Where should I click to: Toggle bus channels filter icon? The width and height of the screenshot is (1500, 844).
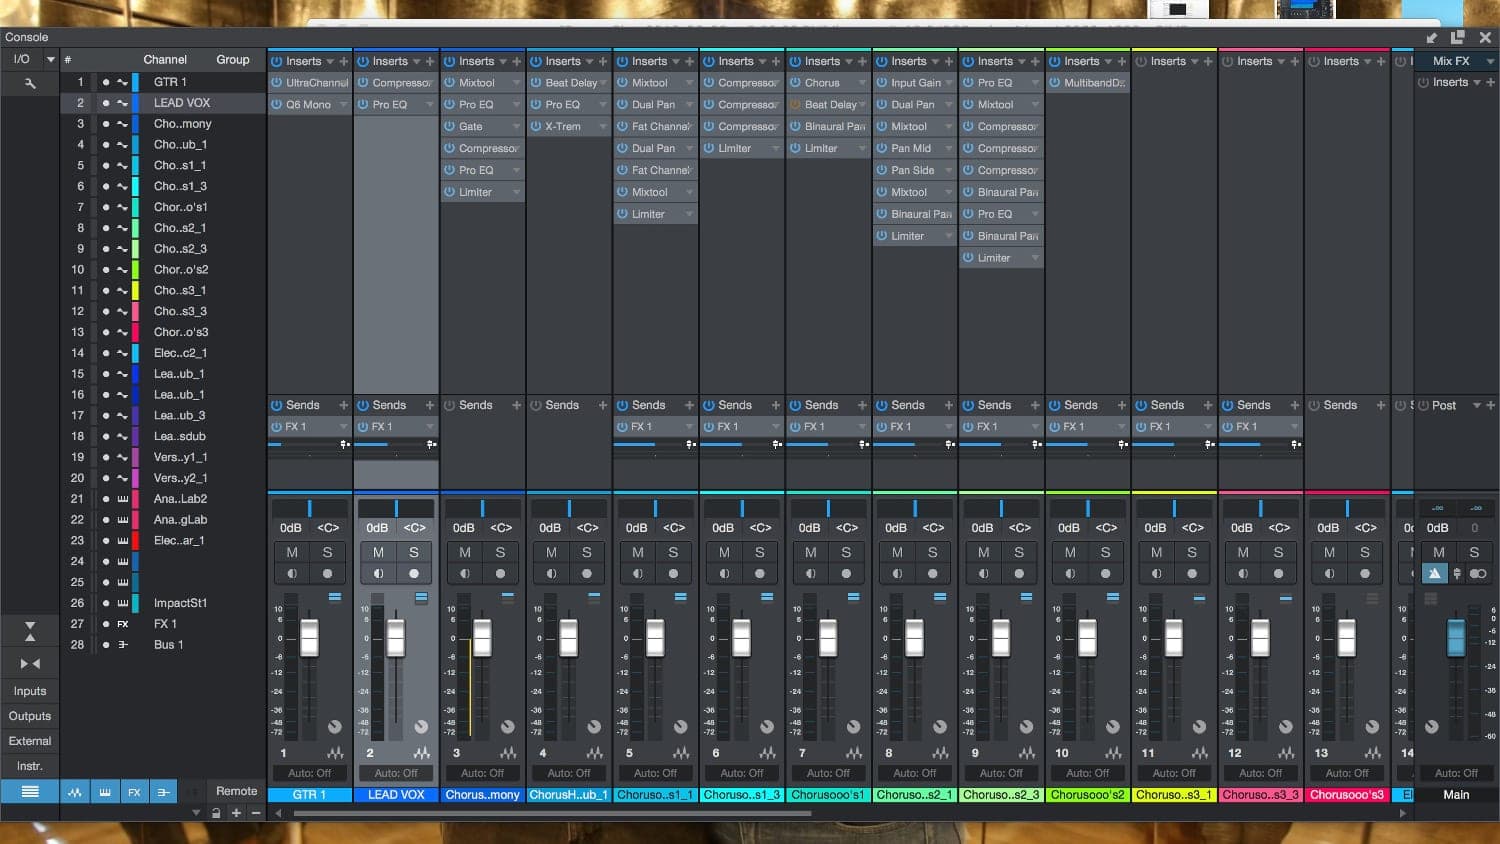point(164,791)
